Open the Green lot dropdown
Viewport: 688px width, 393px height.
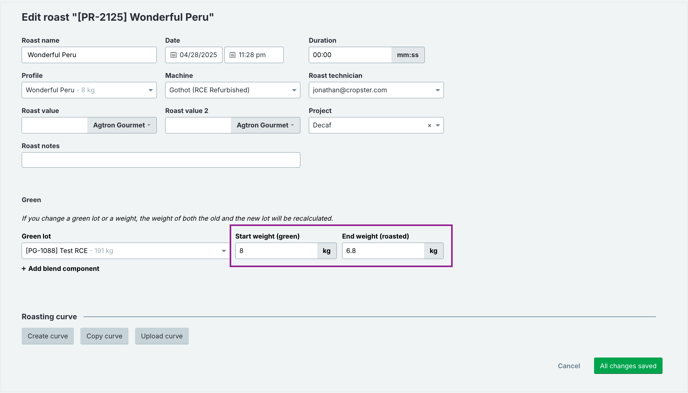[x=125, y=251]
